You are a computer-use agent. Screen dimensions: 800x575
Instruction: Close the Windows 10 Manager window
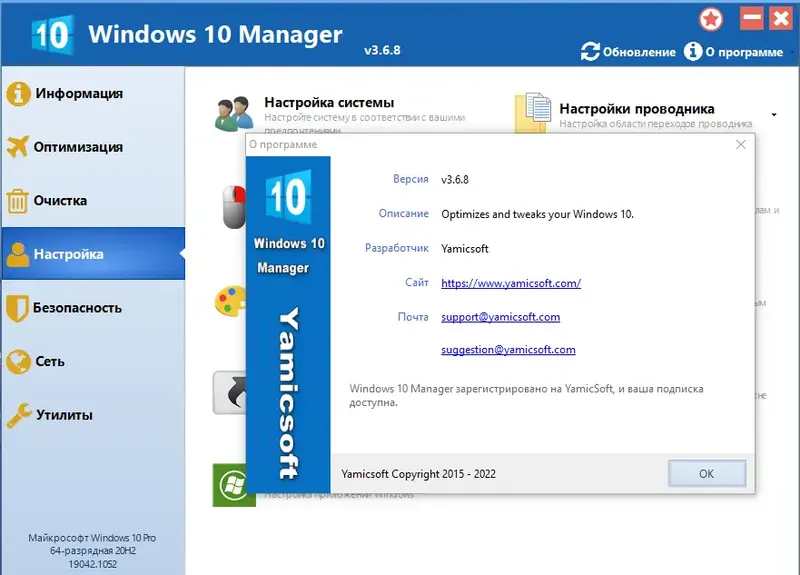pos(781,18)
